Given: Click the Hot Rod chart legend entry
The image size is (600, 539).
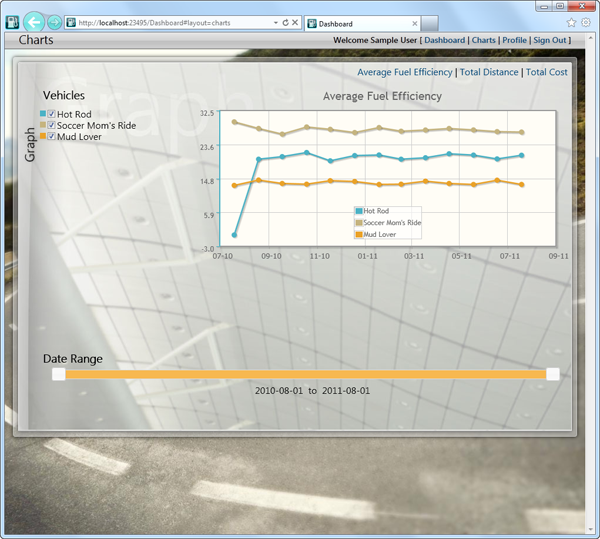Looking at the screenshot, I should point(372,211).
